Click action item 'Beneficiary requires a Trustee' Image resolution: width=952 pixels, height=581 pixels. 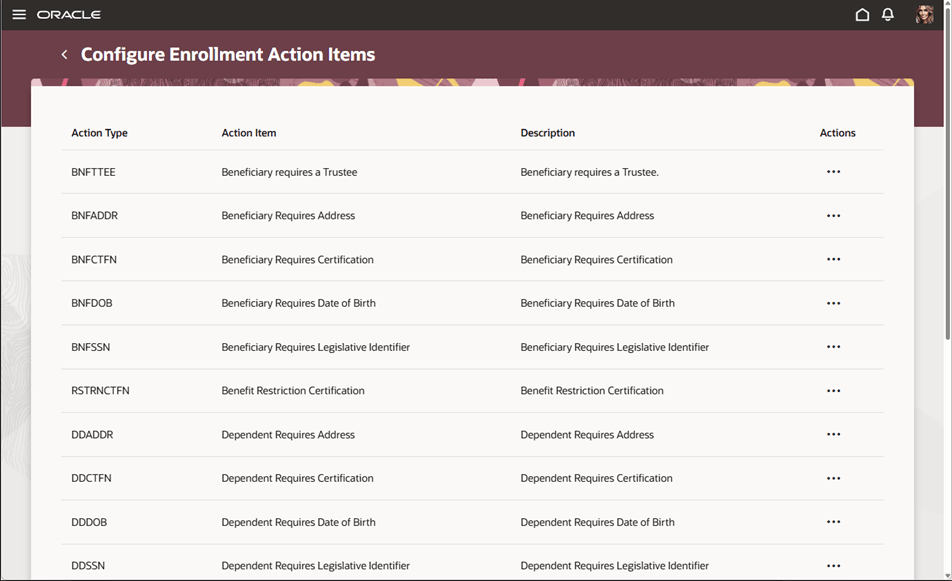[289, 172]
